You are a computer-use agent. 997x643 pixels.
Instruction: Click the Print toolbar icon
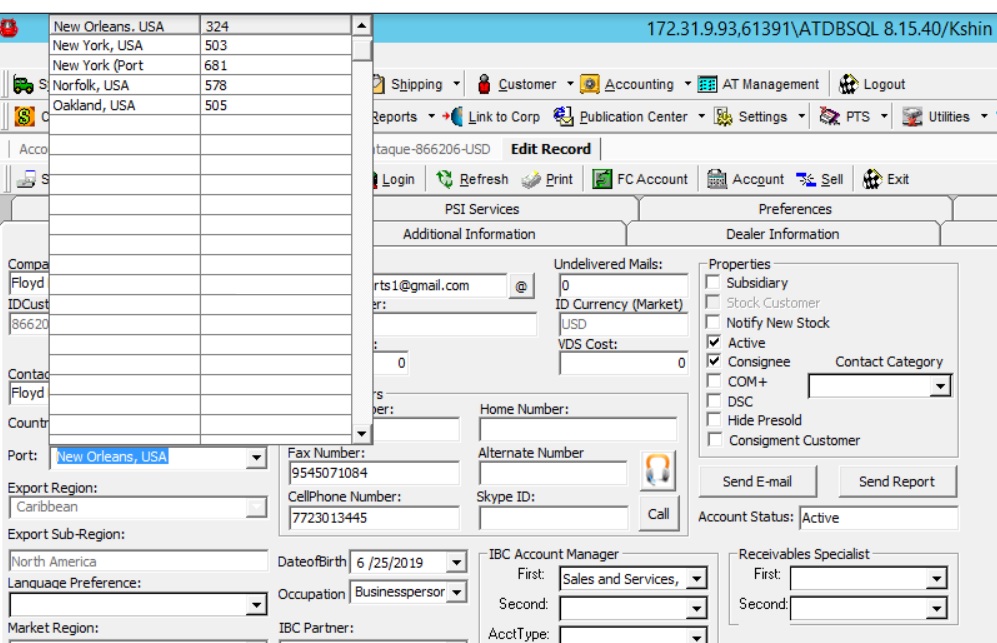click(x=531, y=180)
